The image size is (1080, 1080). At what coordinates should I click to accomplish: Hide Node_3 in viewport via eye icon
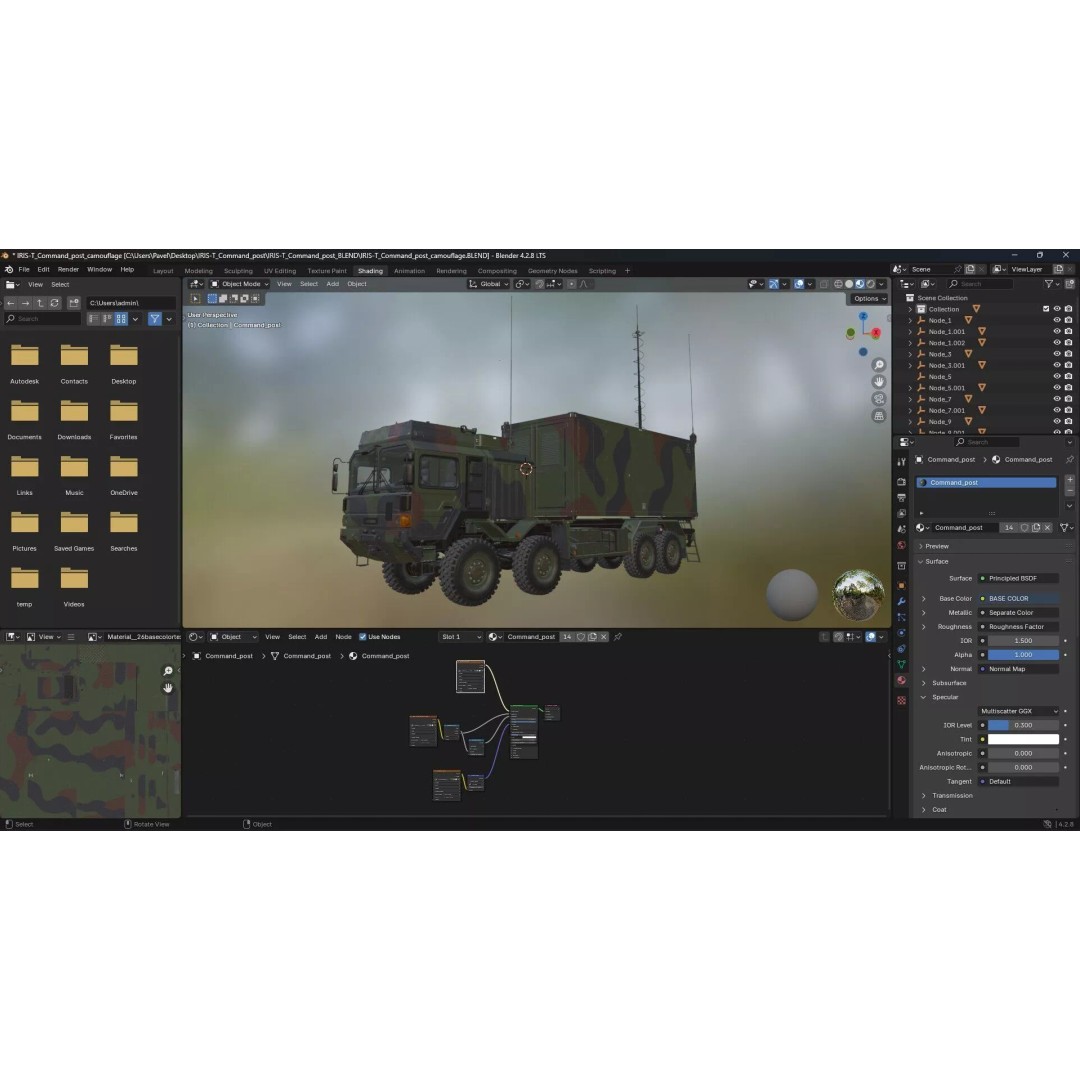pyautogui.click(x=1057, y=354)
